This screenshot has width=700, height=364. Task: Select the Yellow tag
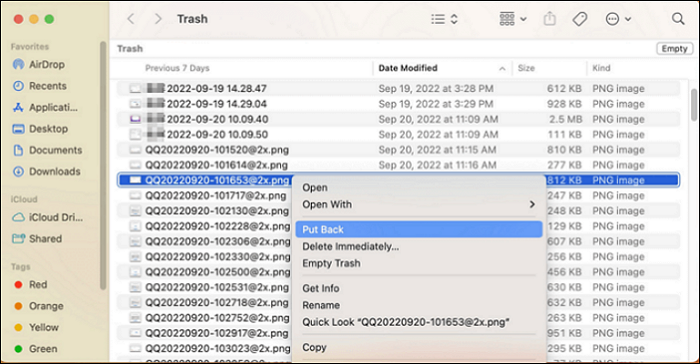[x=36, y=327]
